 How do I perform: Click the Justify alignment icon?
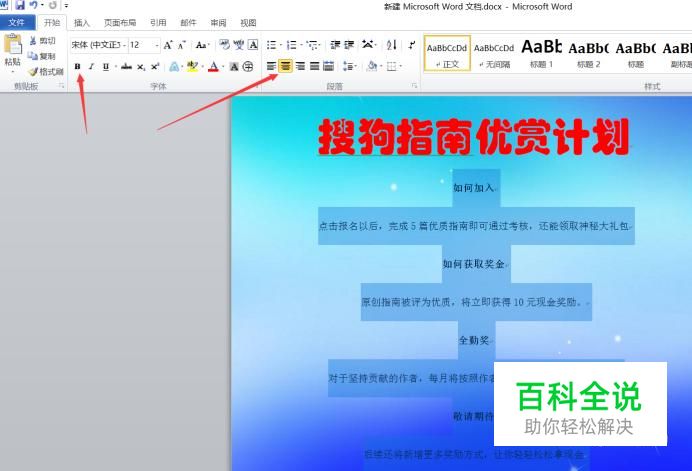click(x=314, y=66)
